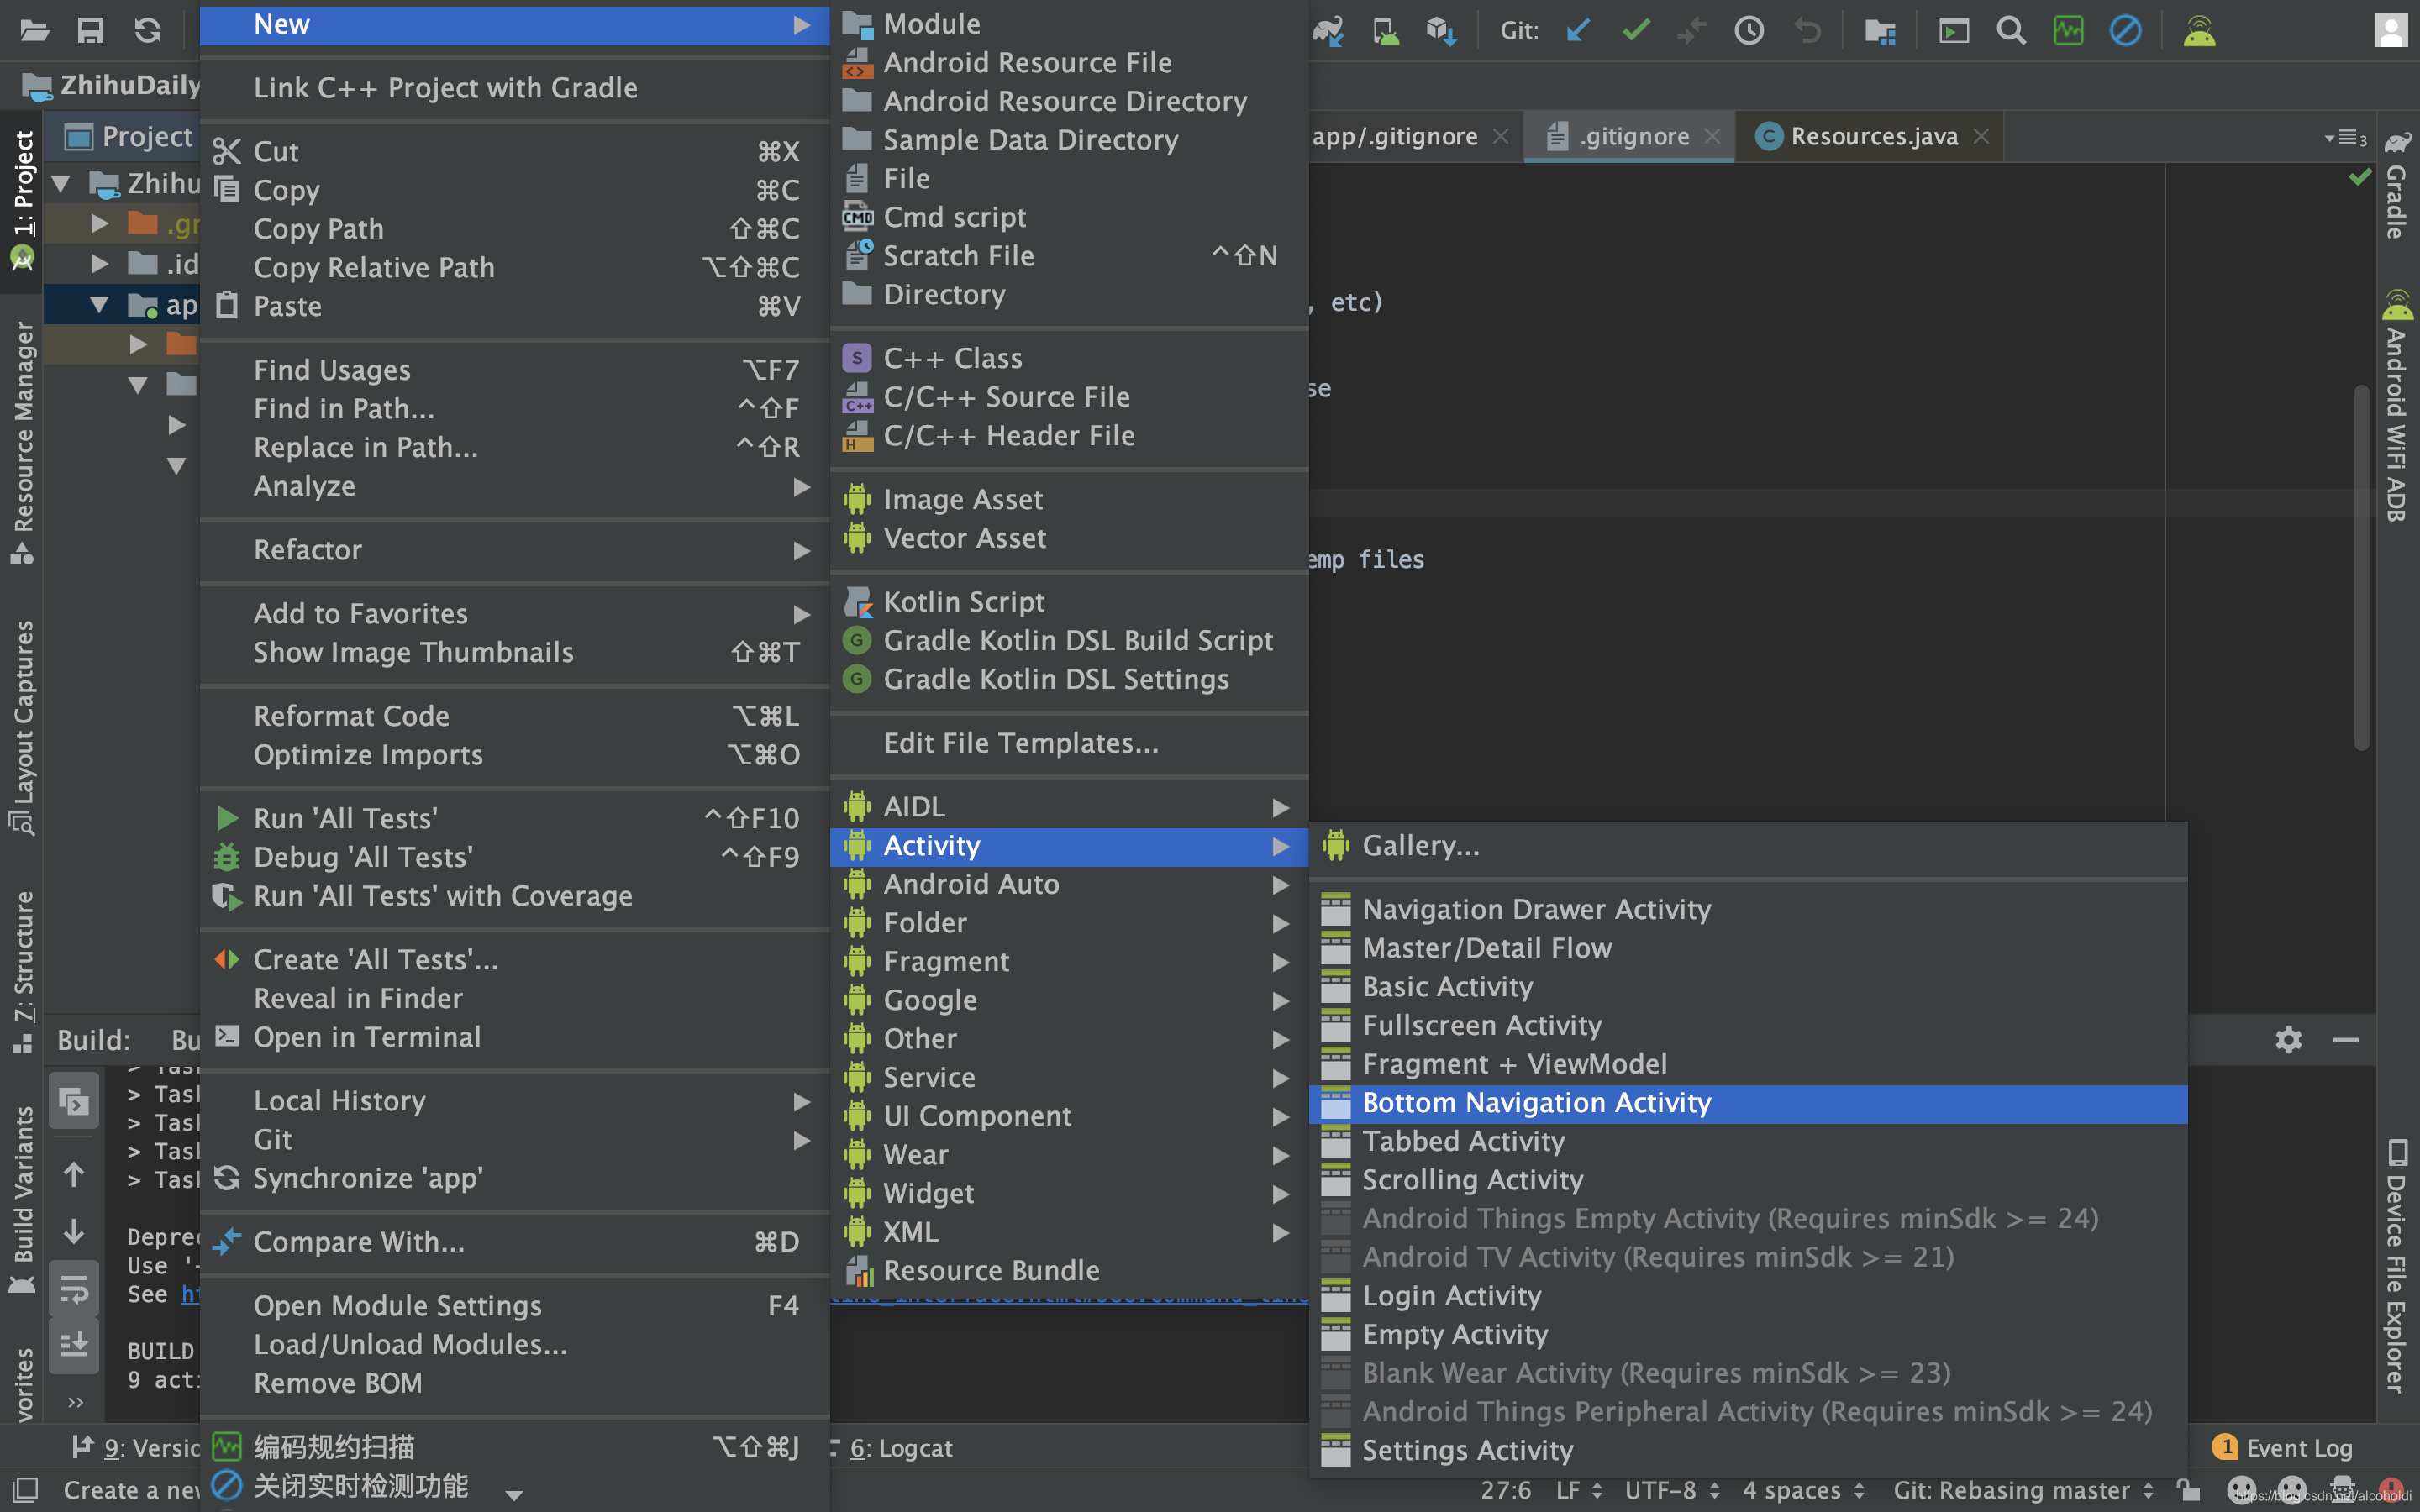The image size is (2420, 1512).
Task: Click the green coding-rules scan toolbar icon
Action: (x=2068, y=31)
